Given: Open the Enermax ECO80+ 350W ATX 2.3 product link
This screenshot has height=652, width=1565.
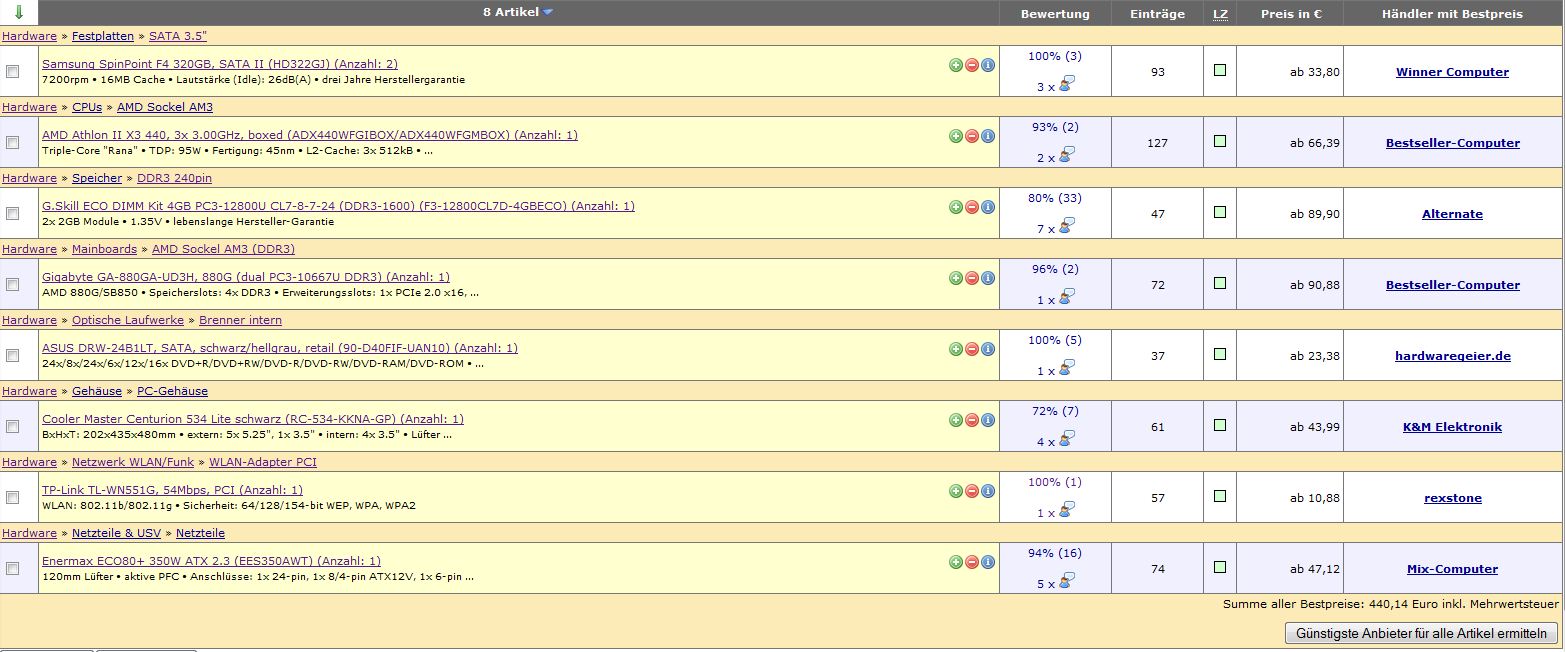Looking at the screenshot, I should point(211,561).
